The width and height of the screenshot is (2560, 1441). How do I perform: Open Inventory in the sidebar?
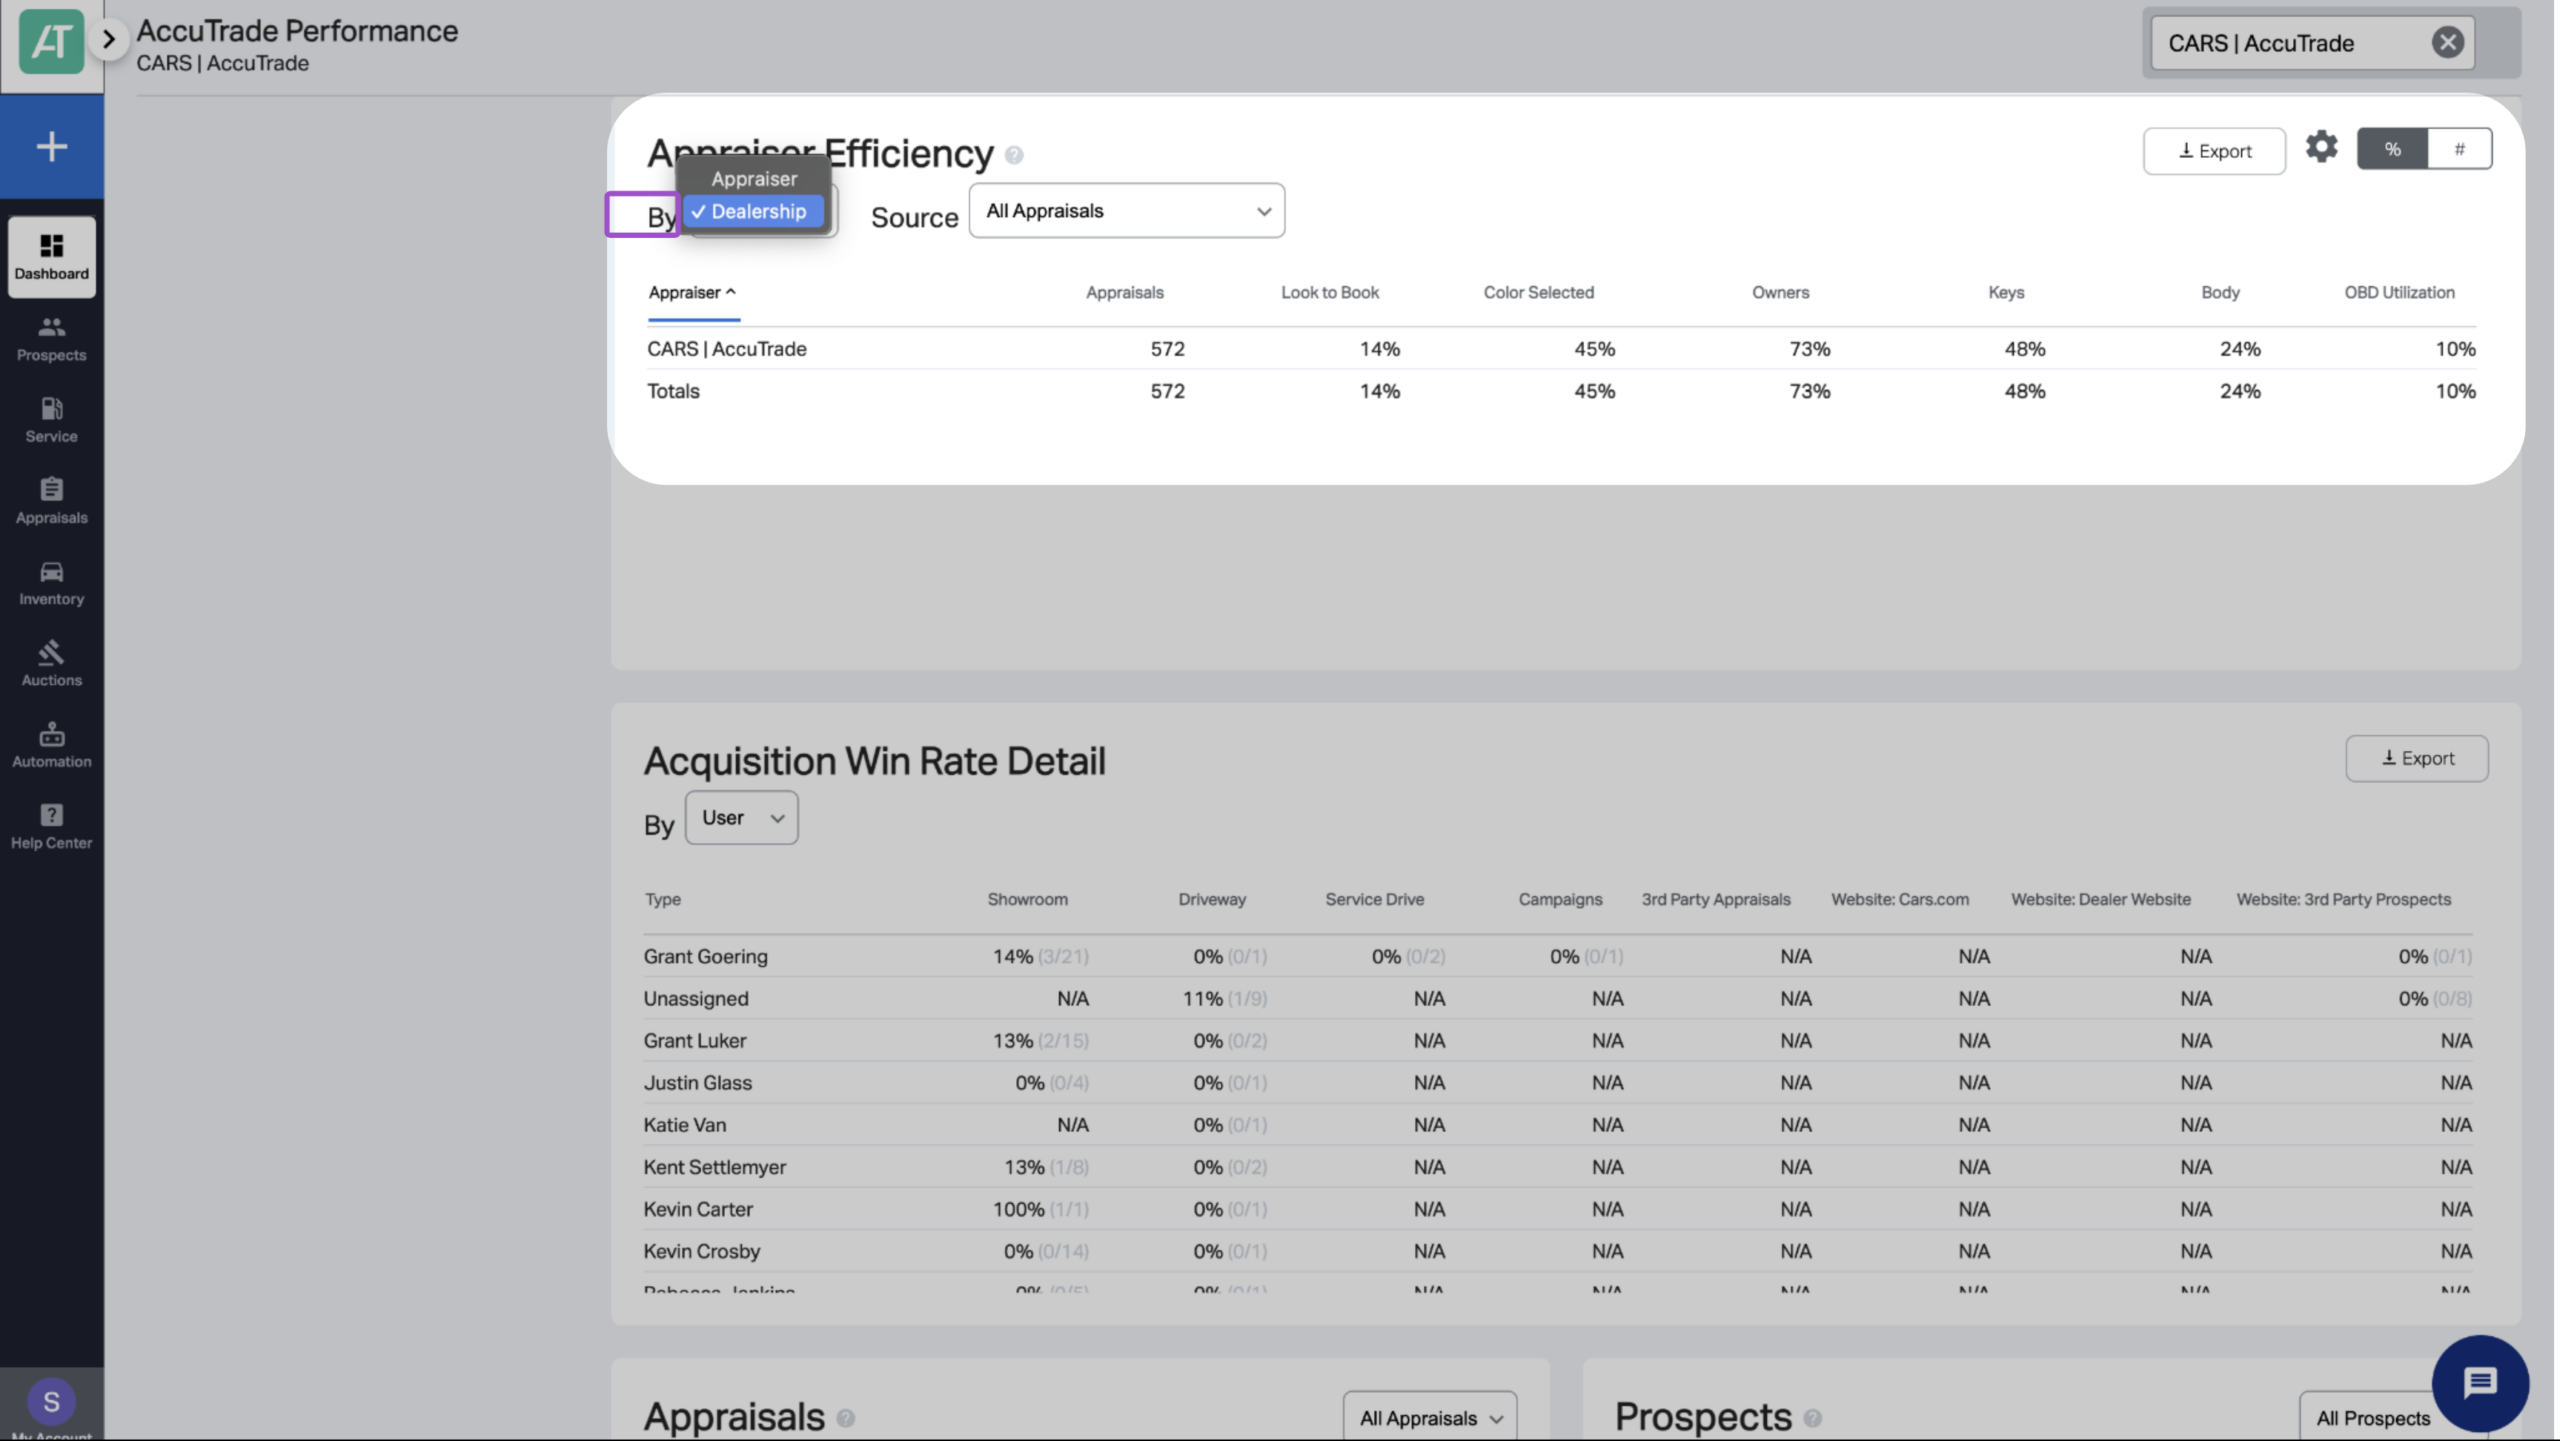point(51,583)
